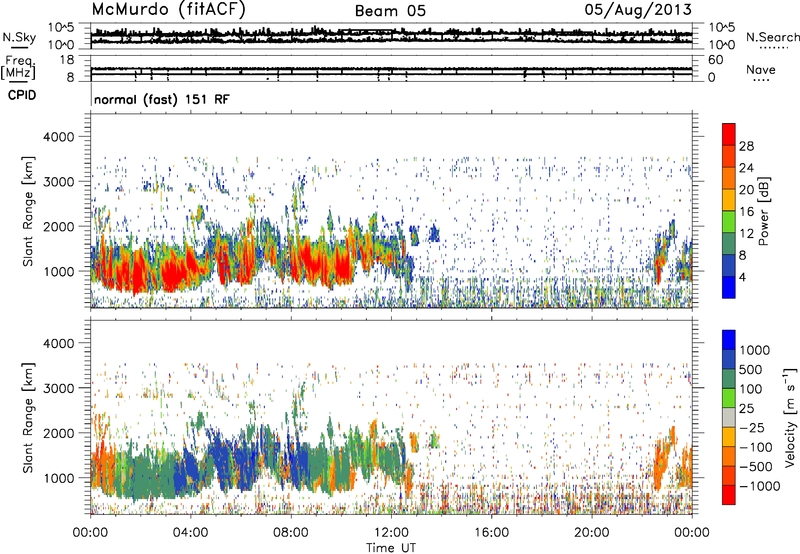Click the 05/Aug/2013 date label
800x554 pixels.
[638, 10]
